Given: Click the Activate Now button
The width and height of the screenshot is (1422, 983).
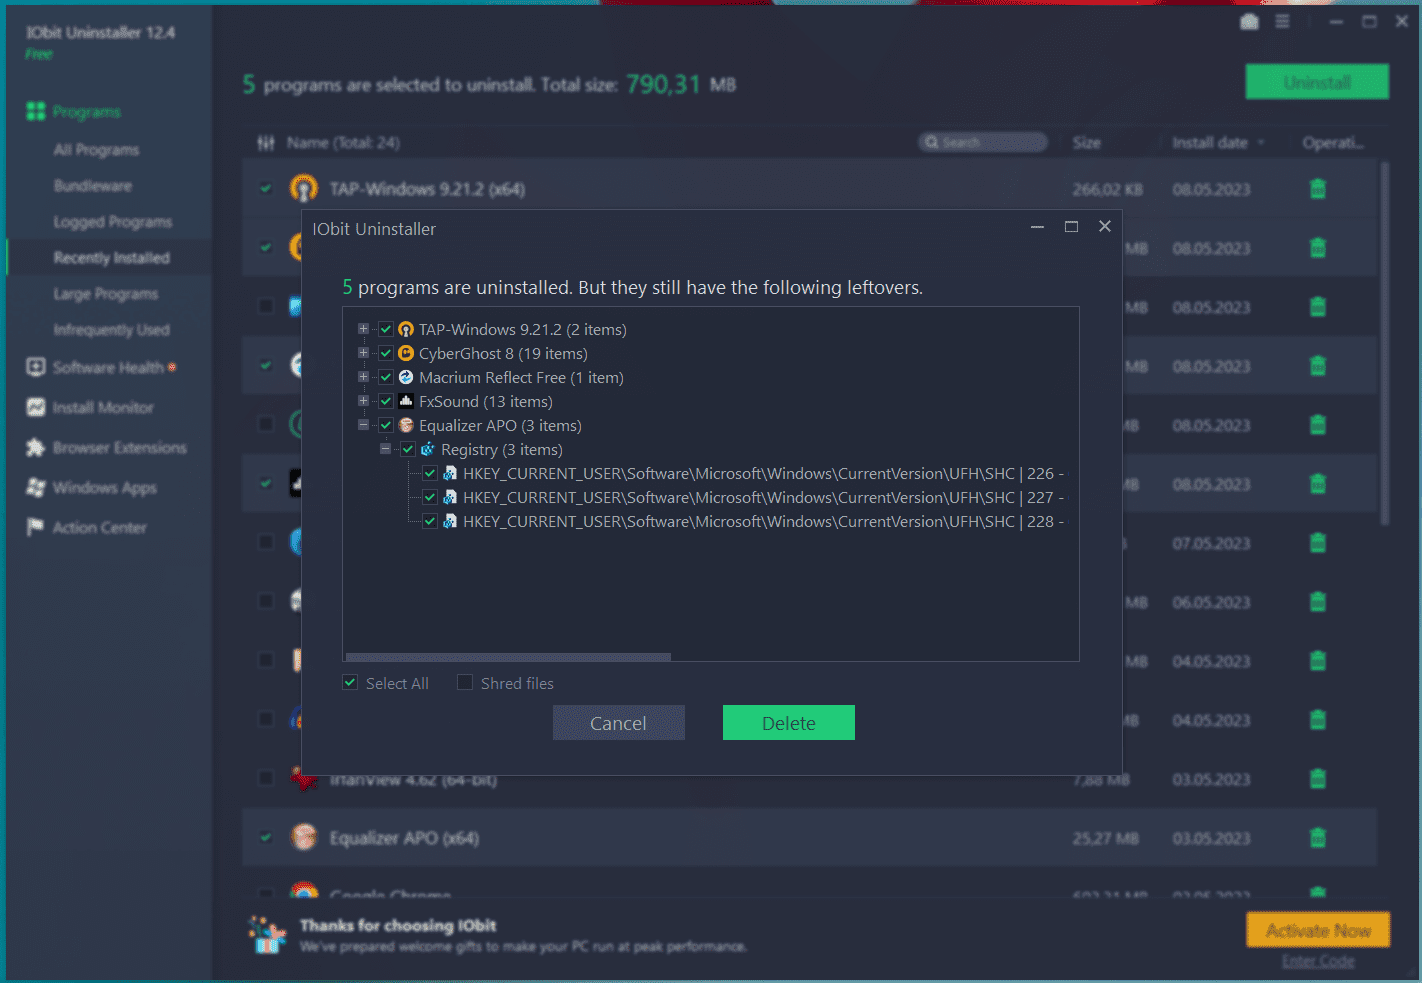Looking at the screenshot, I should click(1318, 931).
